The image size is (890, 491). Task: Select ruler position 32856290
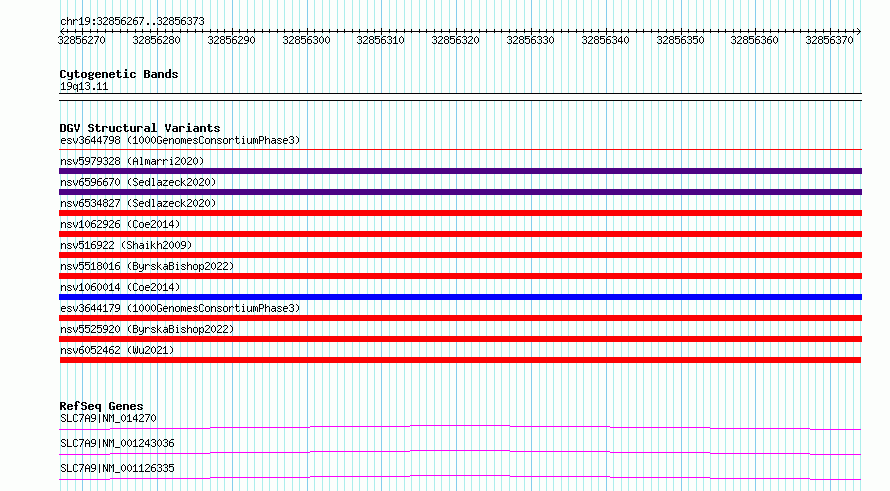point(231,40)
